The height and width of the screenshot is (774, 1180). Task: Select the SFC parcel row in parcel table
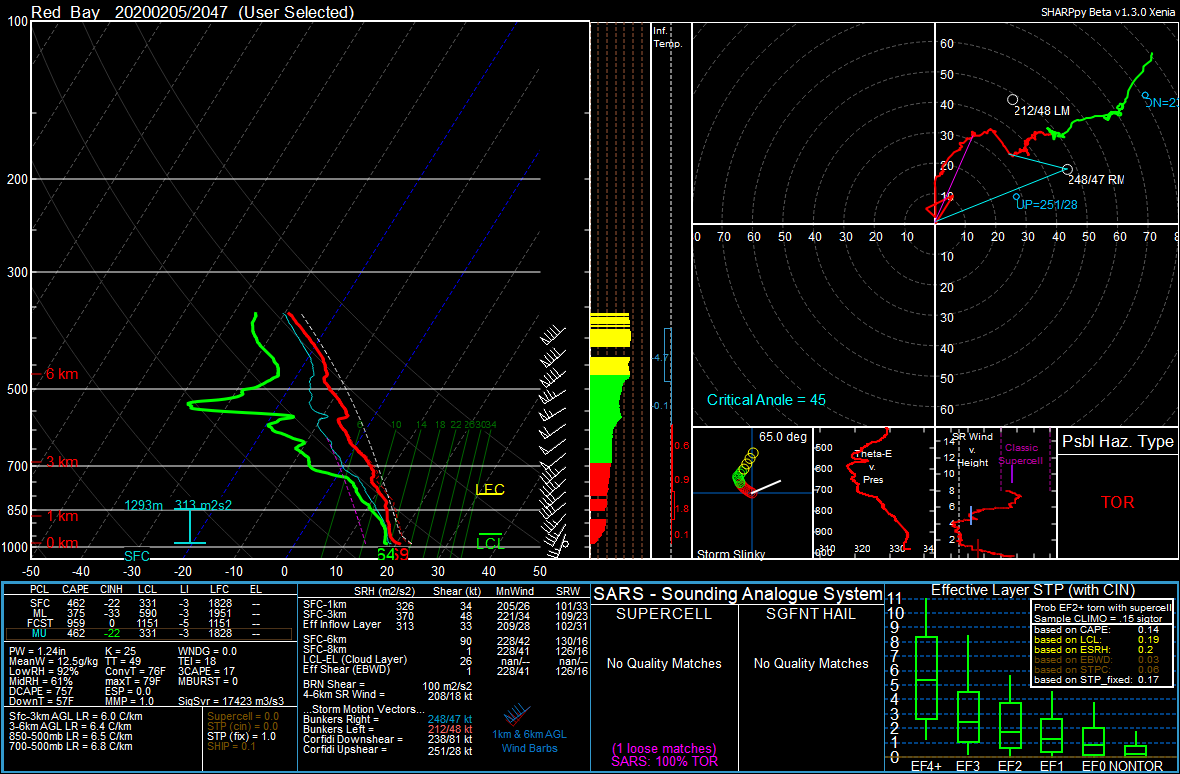click(150, 604)
